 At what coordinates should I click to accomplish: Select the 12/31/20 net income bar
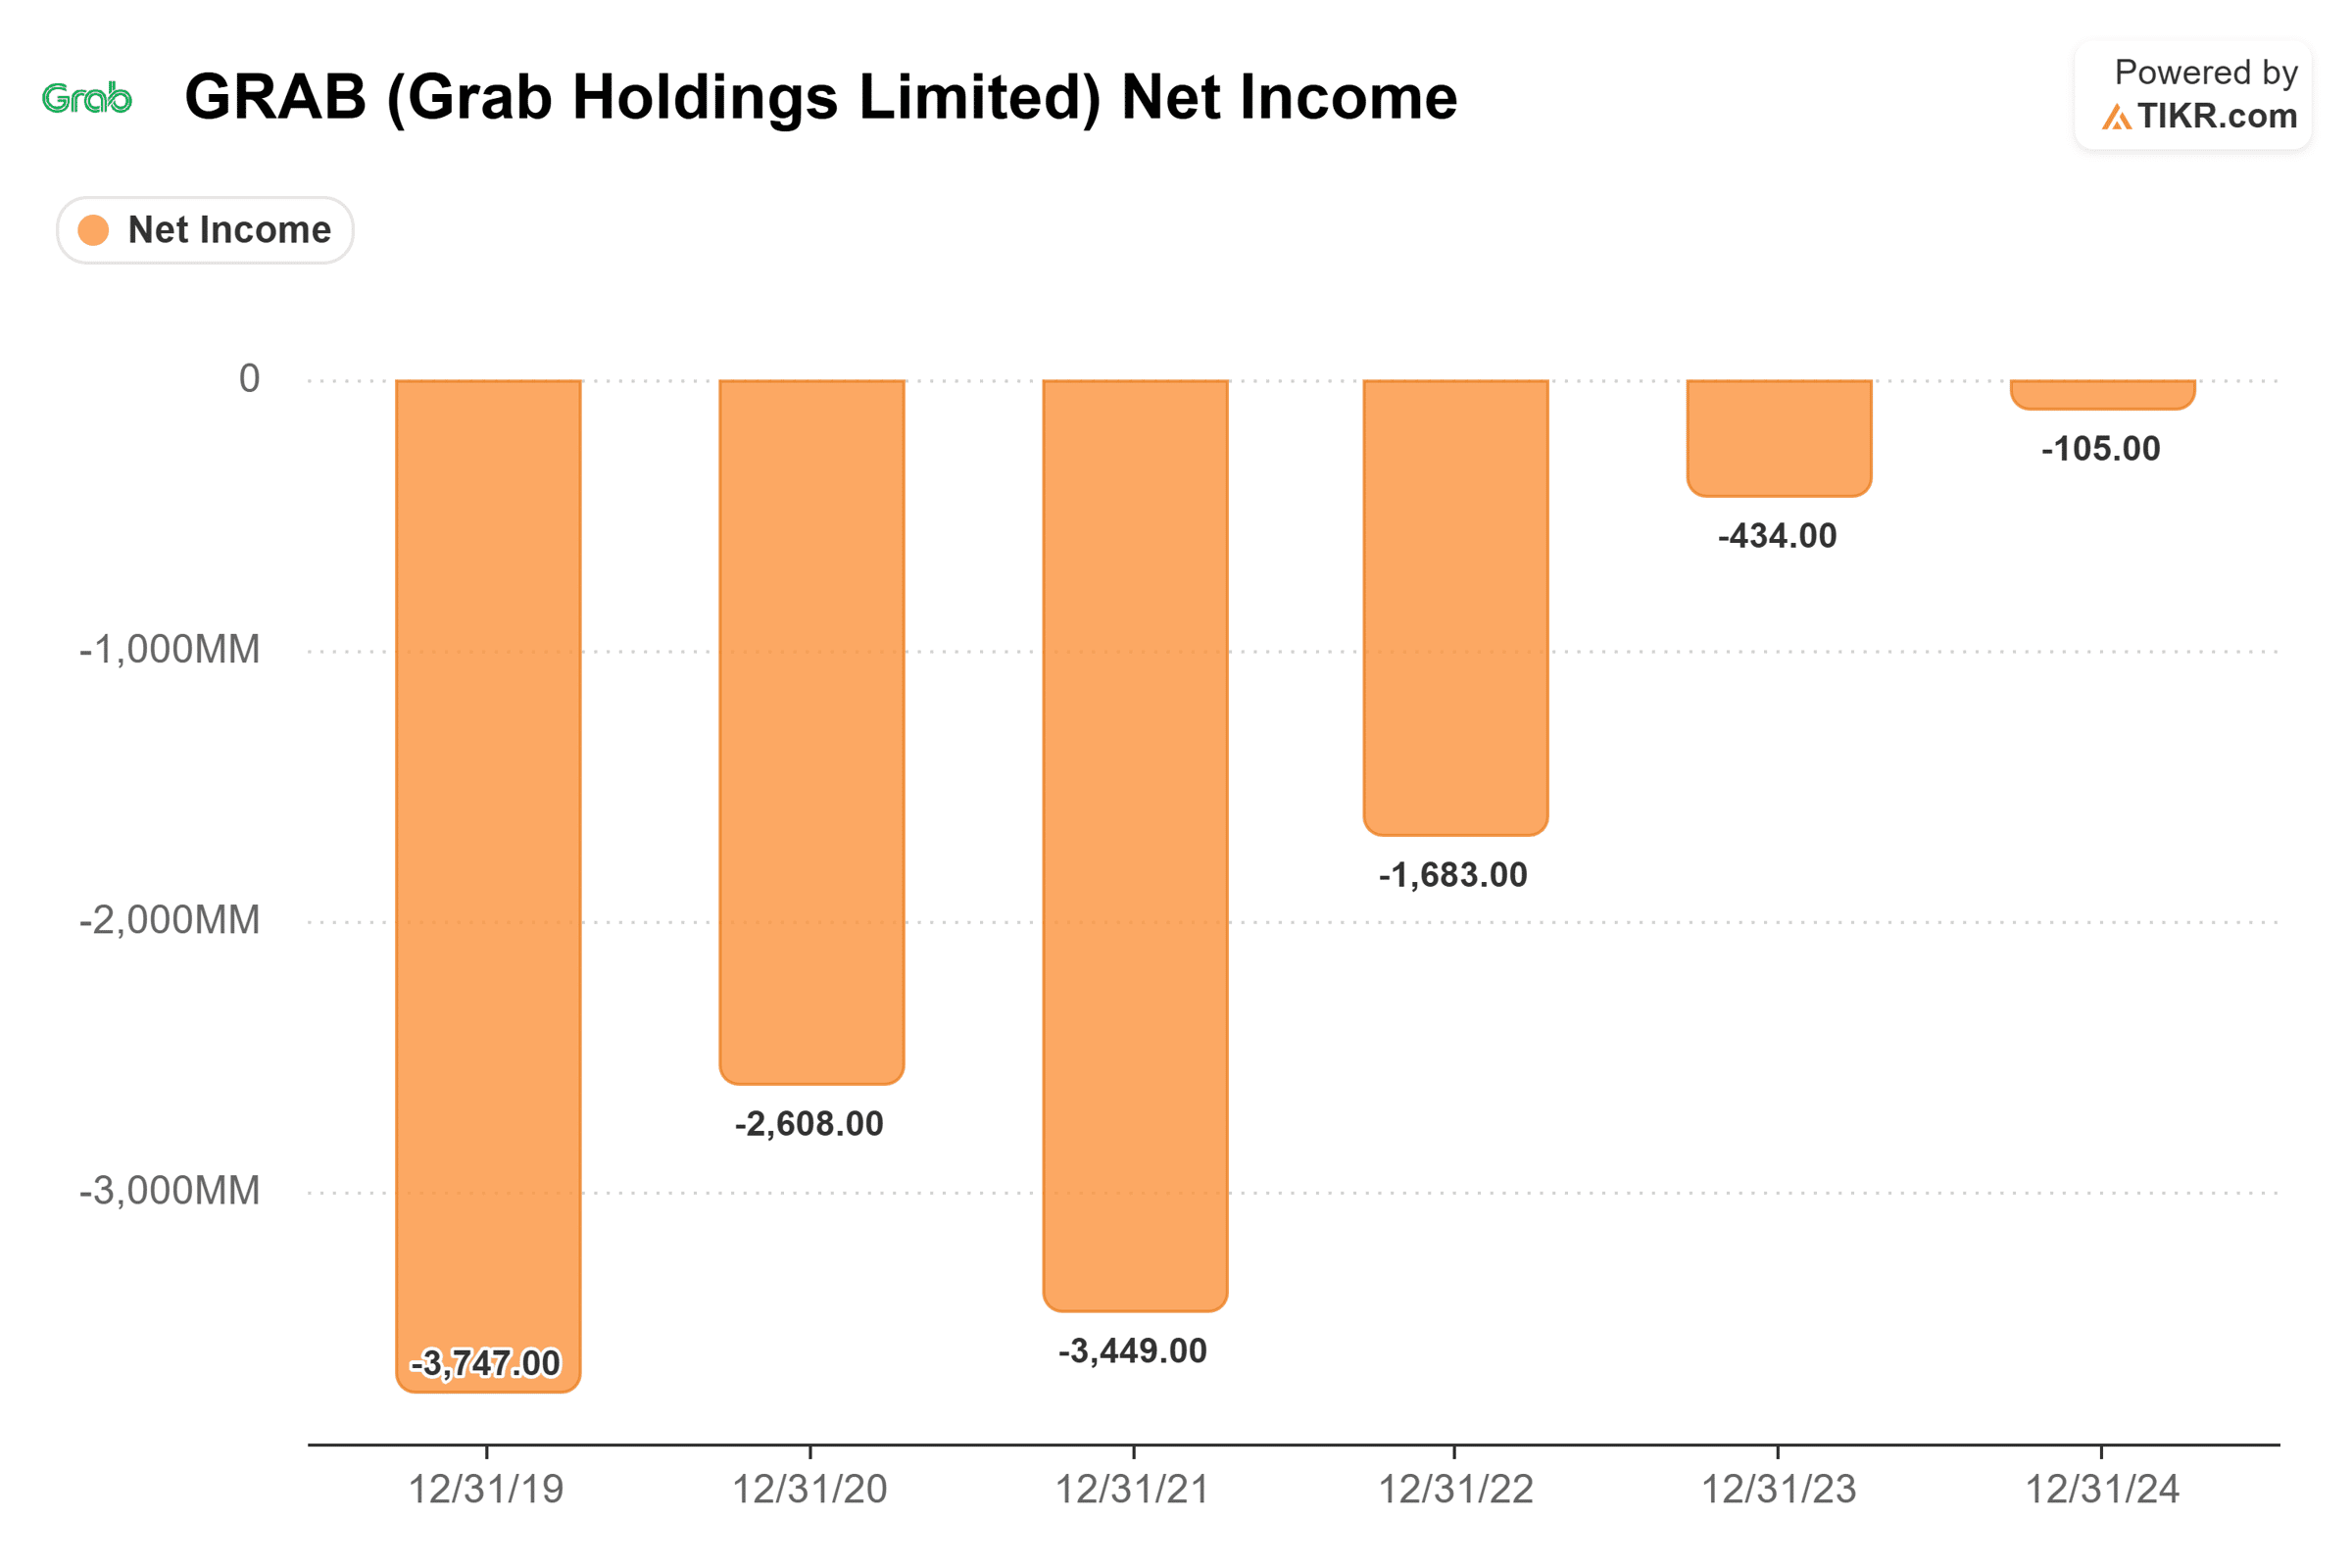[x=811, y=730]
